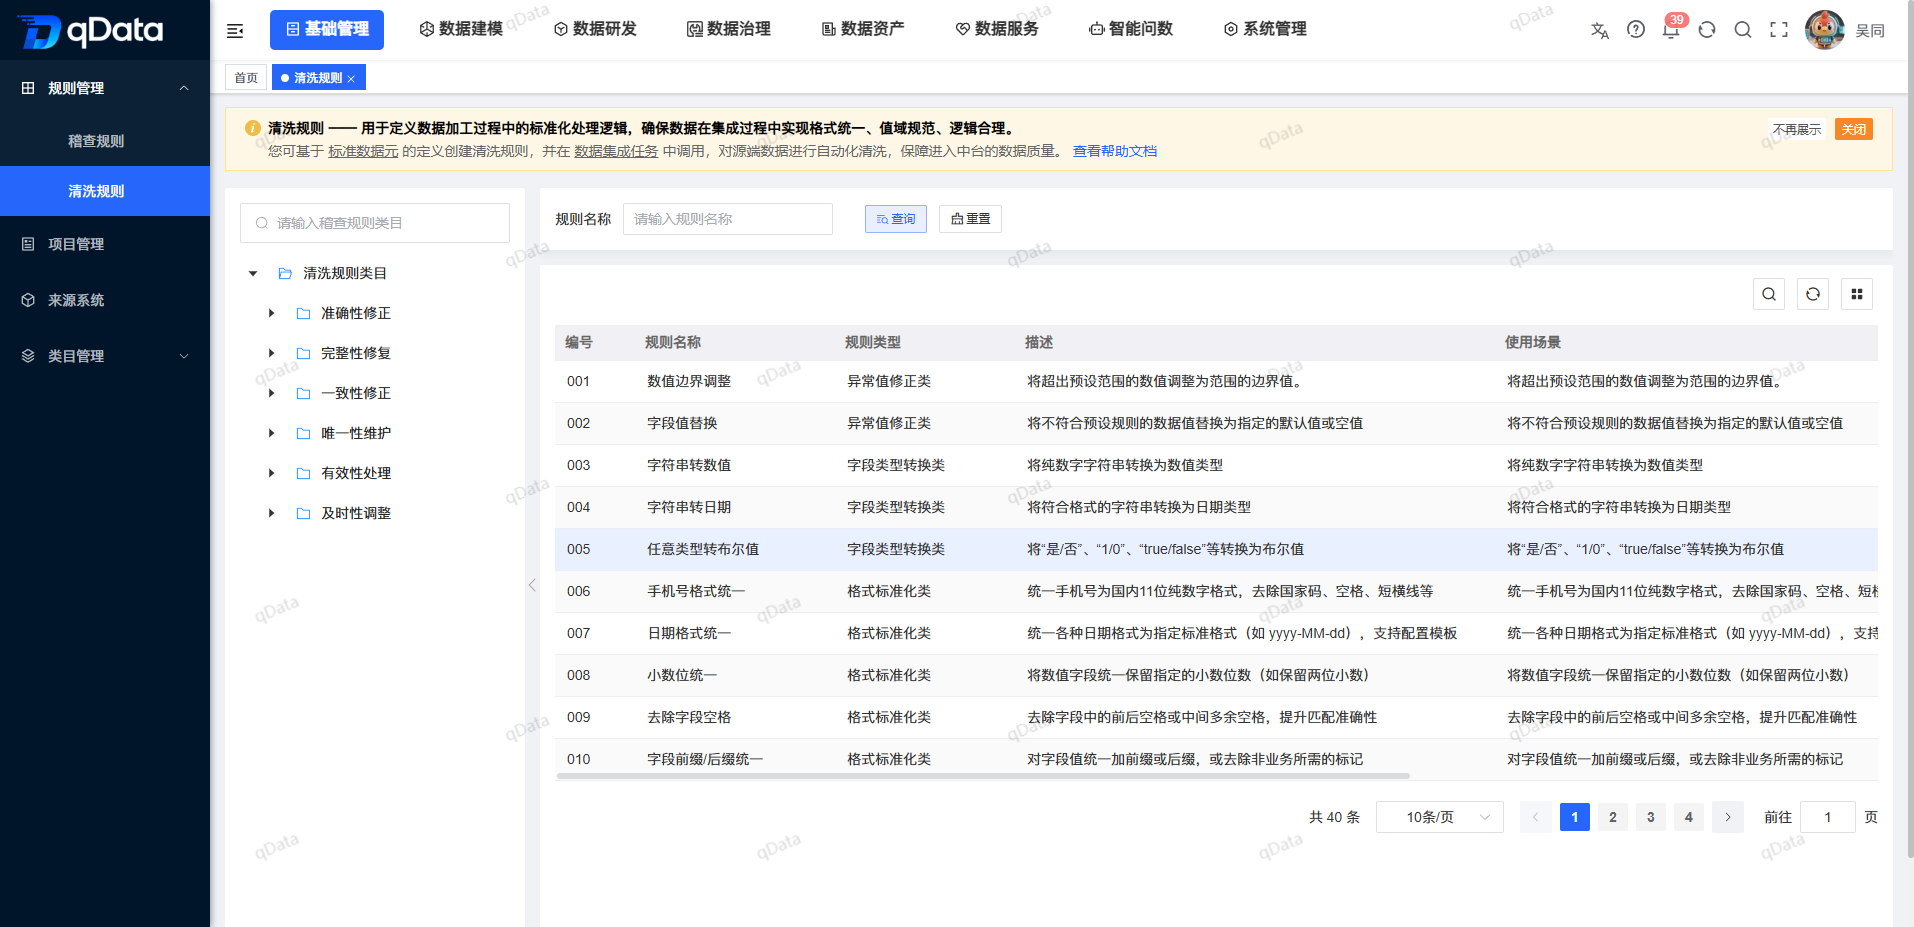Click the folder icon of 清洗规则类目
Viewport: 1914px width, 927px height.
(285, 273)
